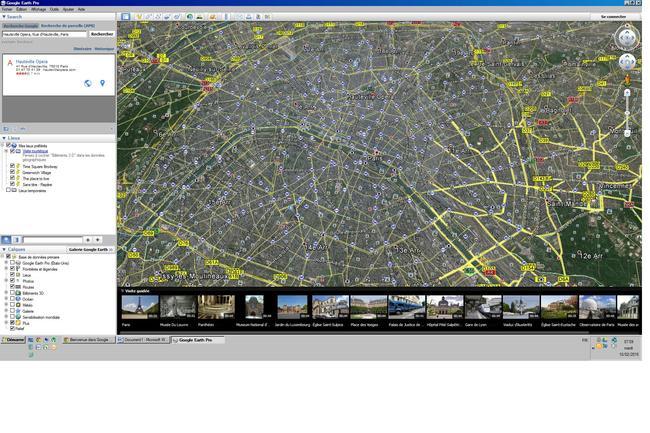Image resolution: width=650 pixels, height=433 pixels.
Task: Click zoom out minus below the zoom slider
Action: pyautogui.click(x=627, y=133)
